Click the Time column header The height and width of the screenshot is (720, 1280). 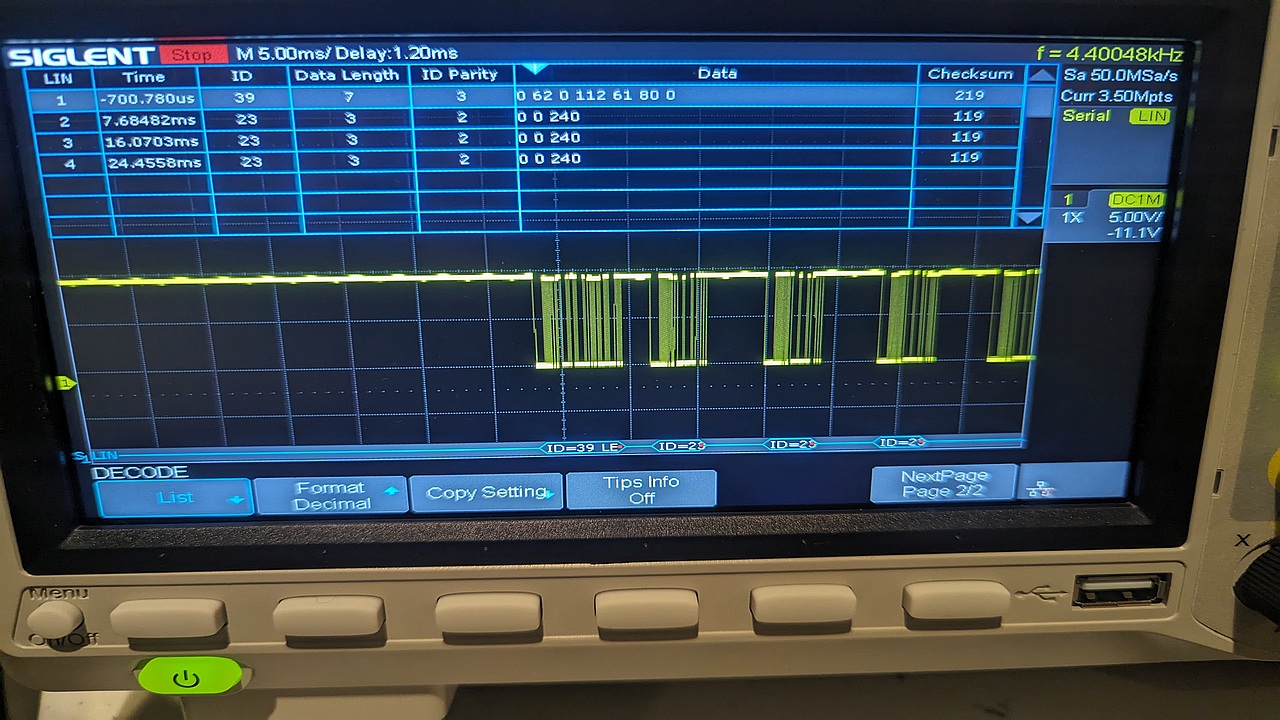click(144, 77)
